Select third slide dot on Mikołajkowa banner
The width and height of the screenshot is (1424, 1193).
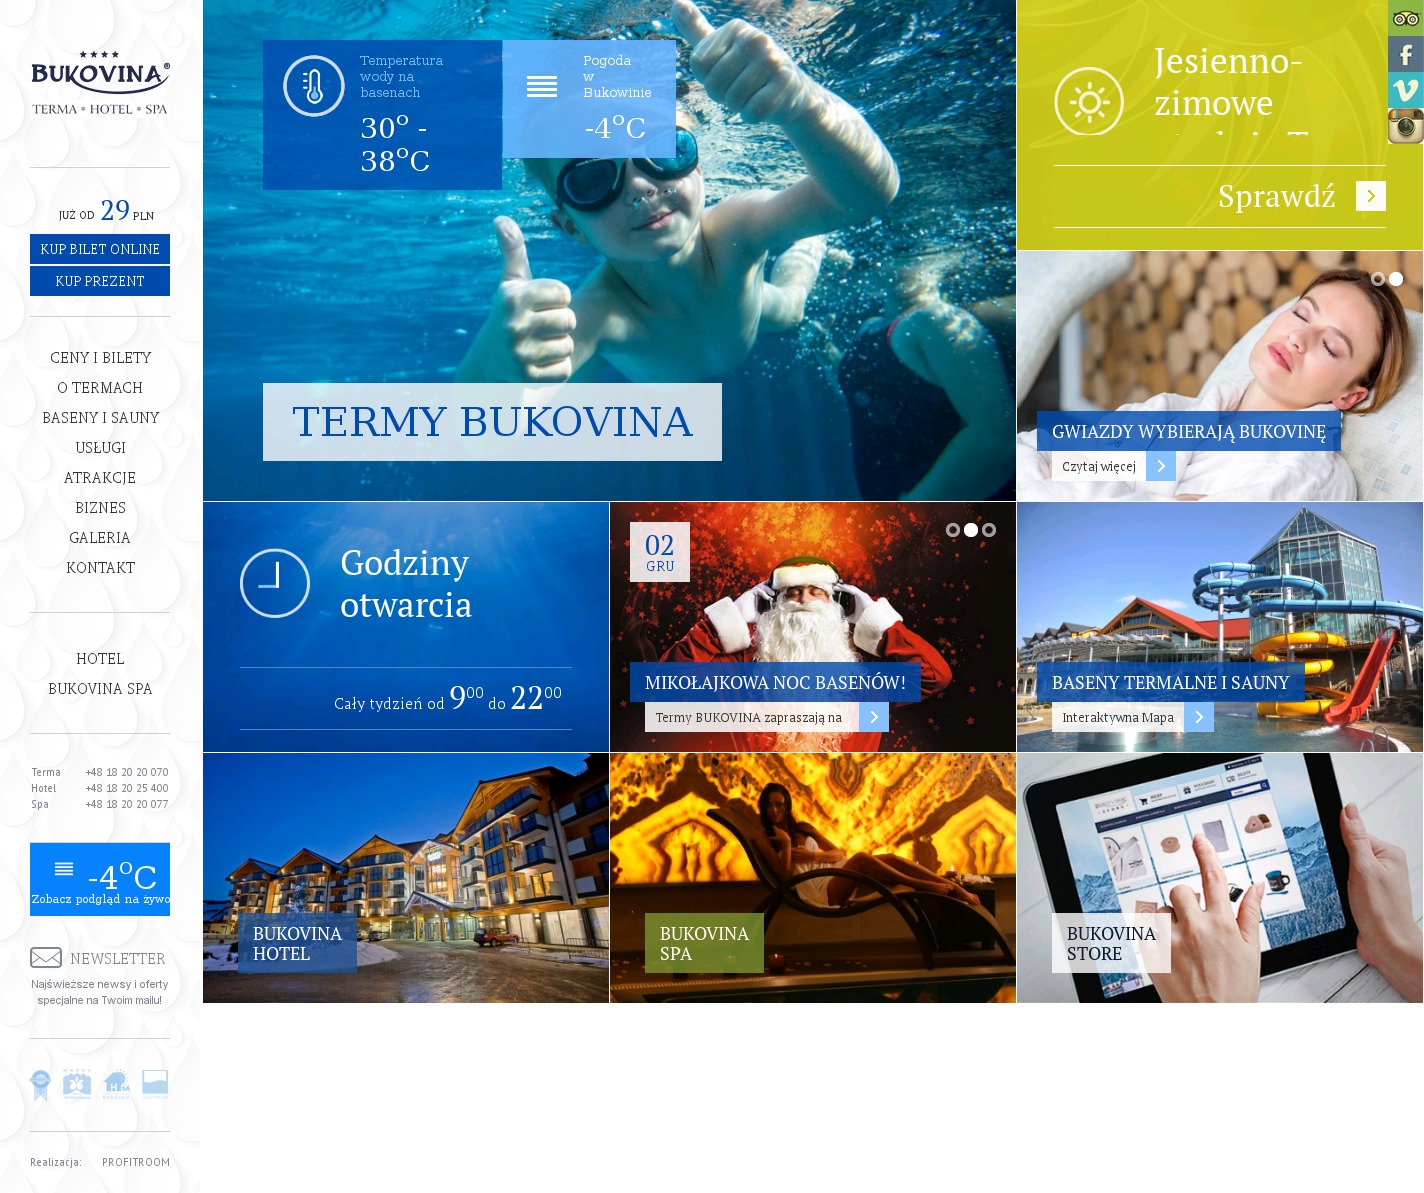(989, 530)
